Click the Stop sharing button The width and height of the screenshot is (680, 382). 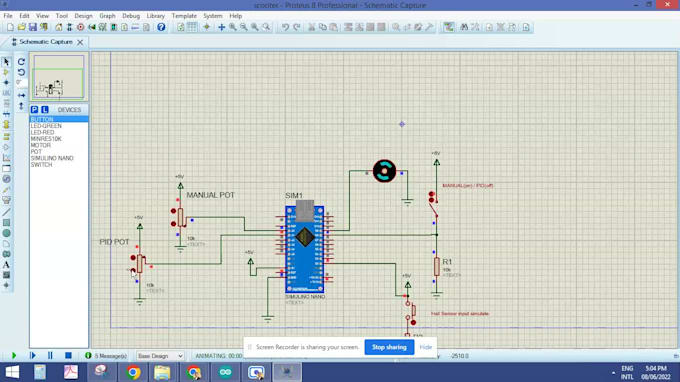(x=389, y=347)
